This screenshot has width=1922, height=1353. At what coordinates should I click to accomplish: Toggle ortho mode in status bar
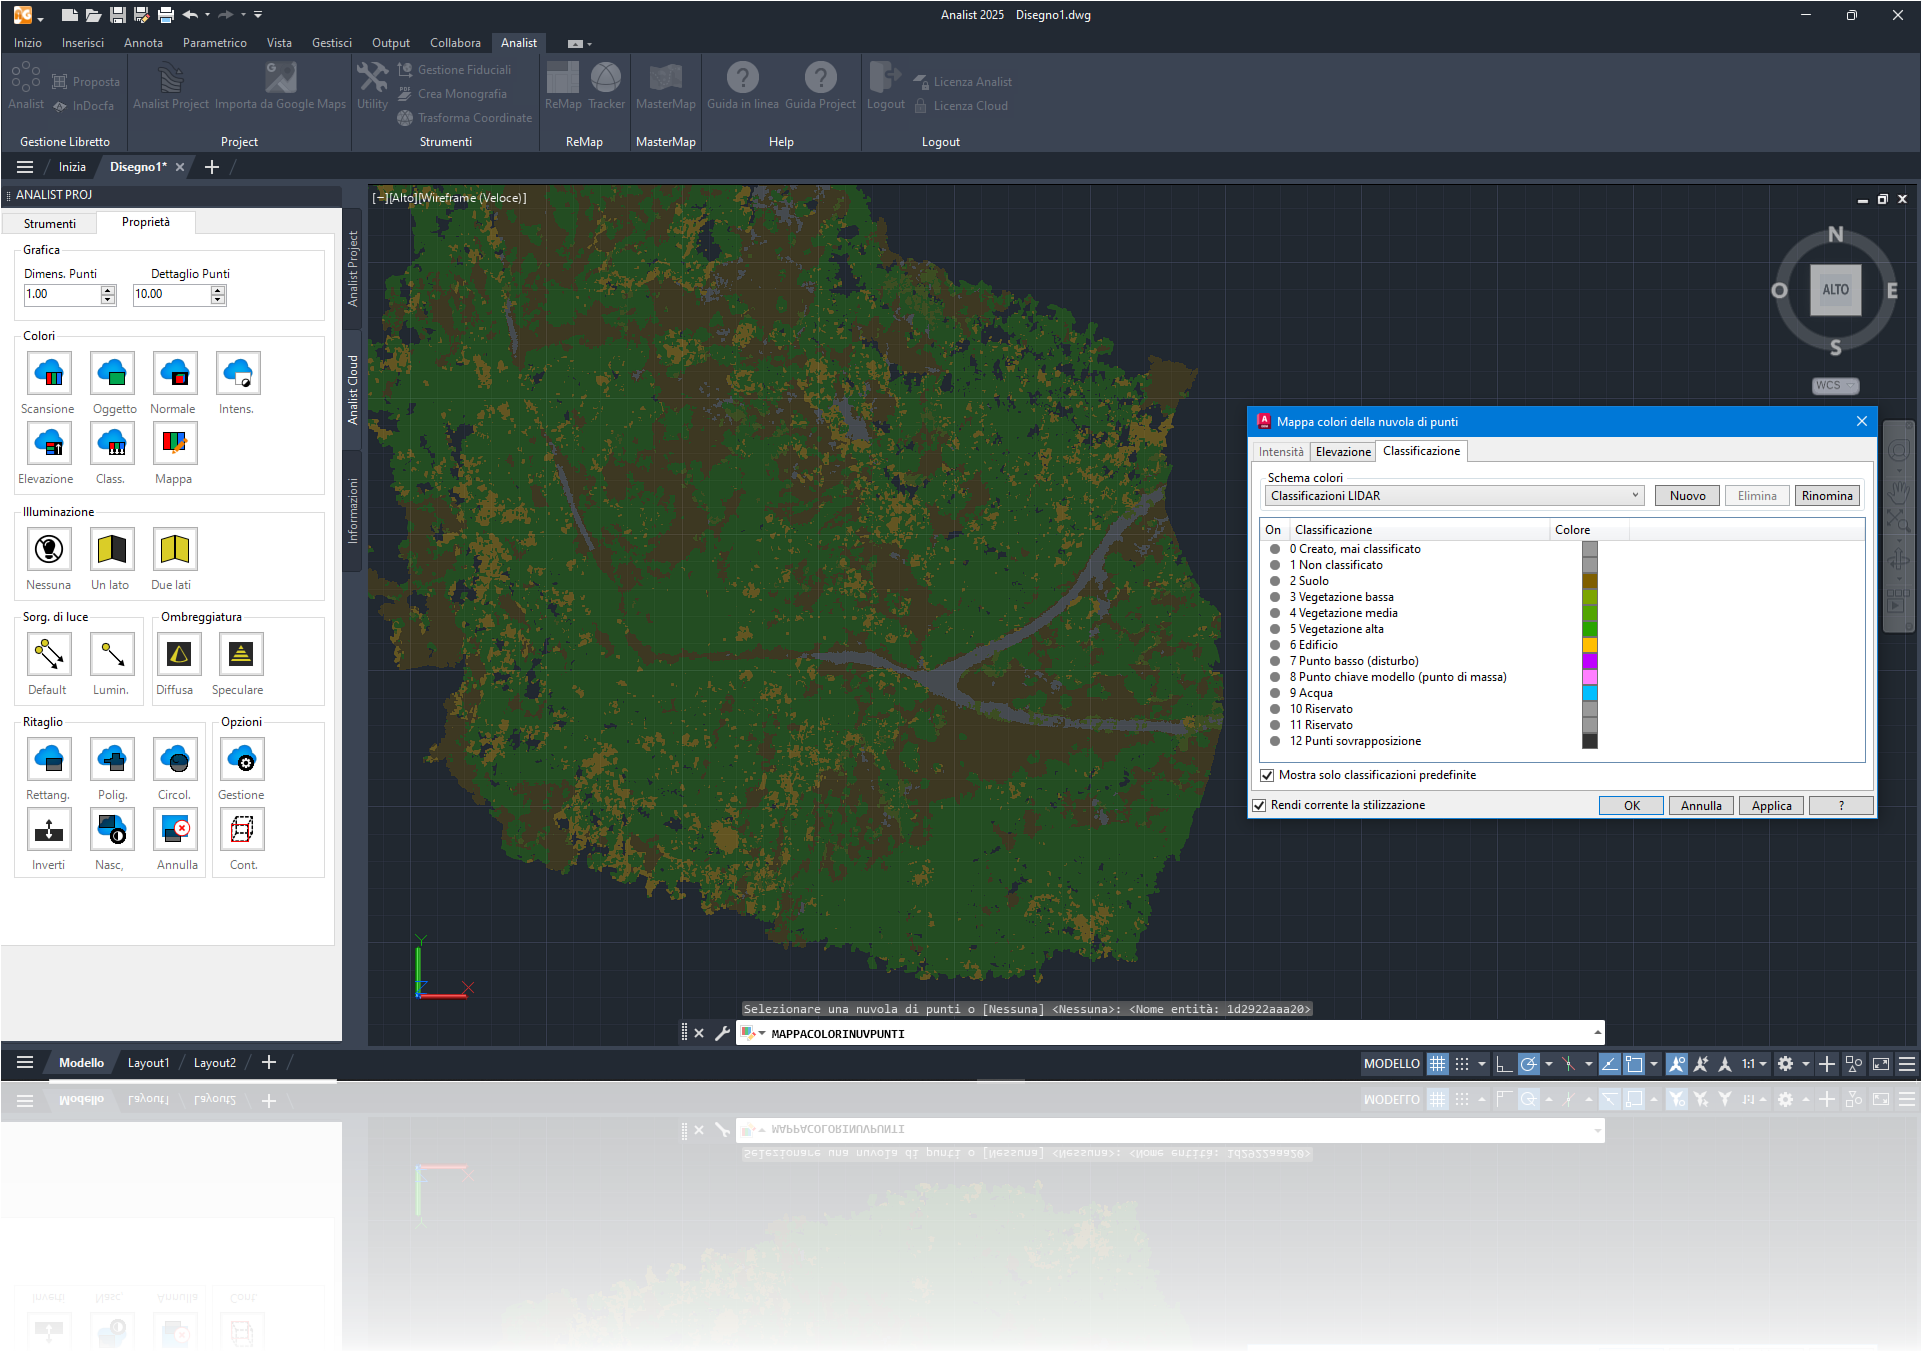[1504, 1064]
